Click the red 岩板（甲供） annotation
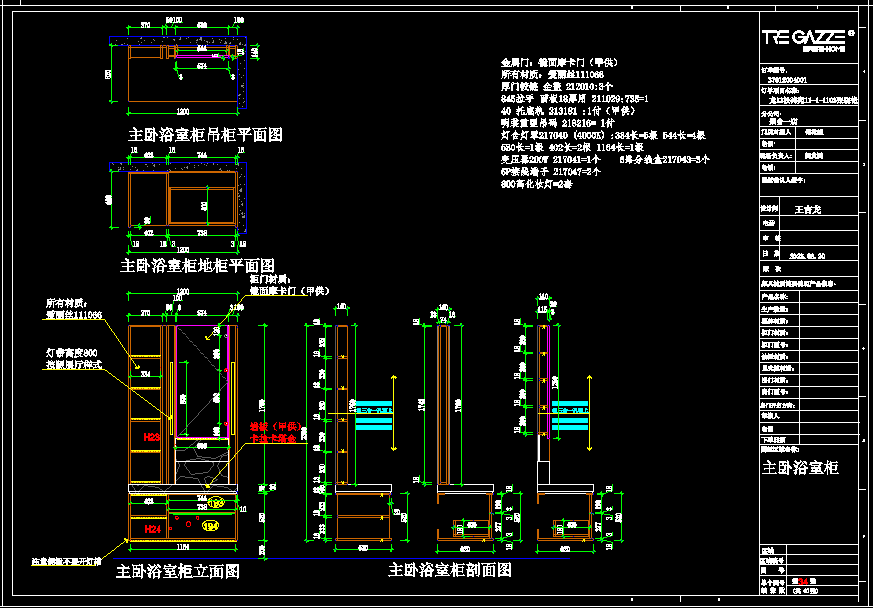This screenshot has height=608, width=873. [274, 427]
